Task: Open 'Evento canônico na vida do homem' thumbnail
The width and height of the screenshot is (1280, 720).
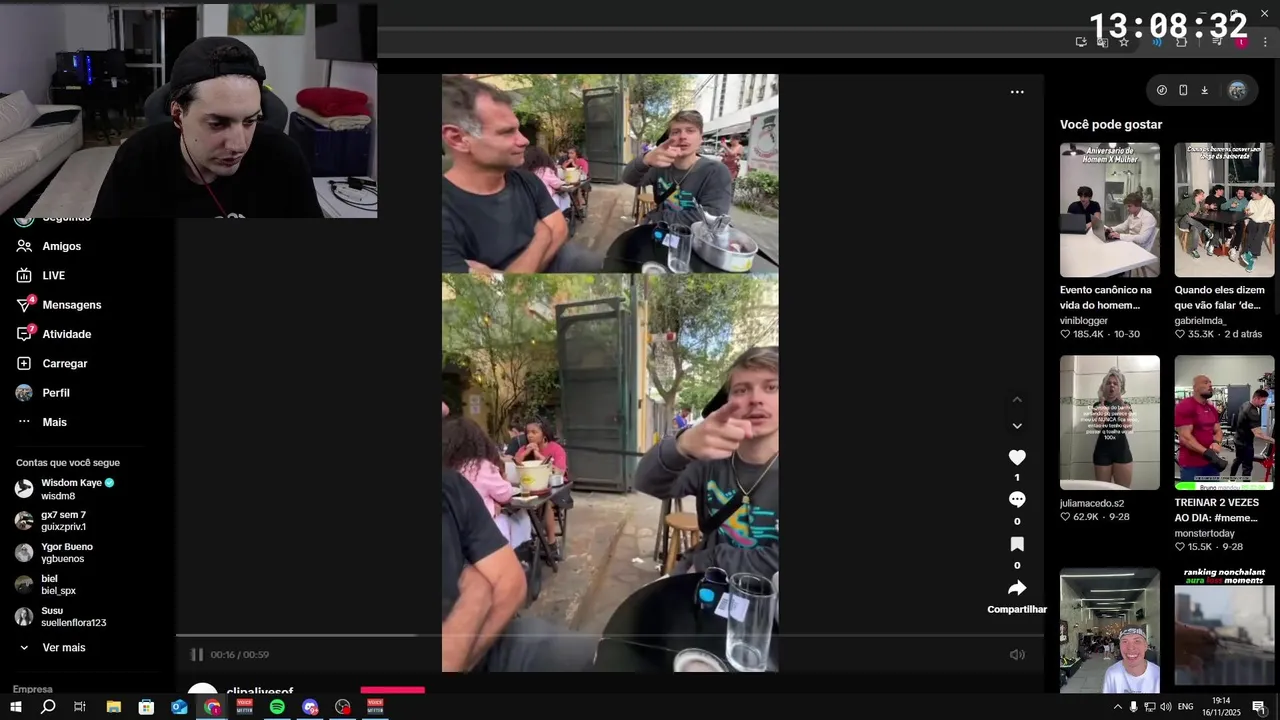Action: point(1110,210)
